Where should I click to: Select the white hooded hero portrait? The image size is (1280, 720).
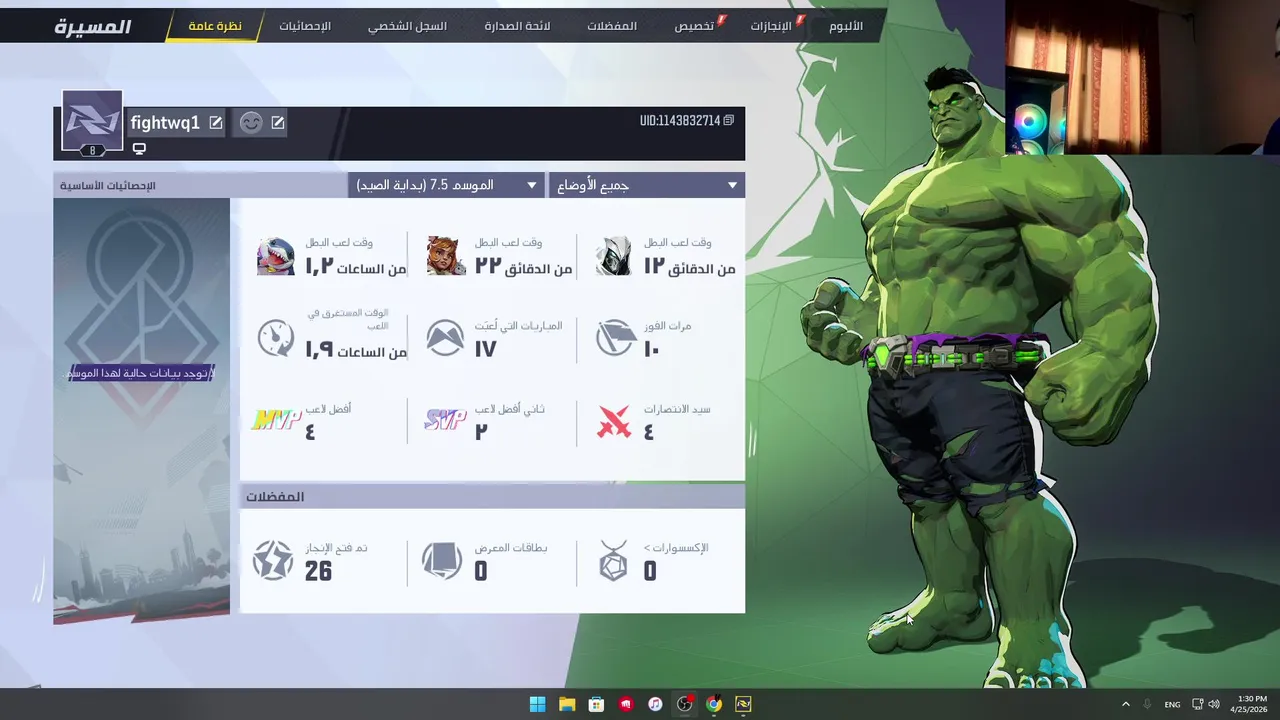tap(614, 256)
